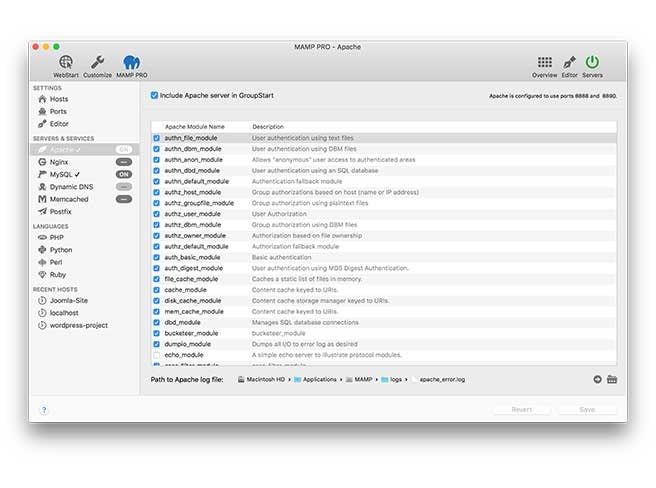Select the disk_cache_module row
This screenshot has height=488, width=656.
[384, 301]
